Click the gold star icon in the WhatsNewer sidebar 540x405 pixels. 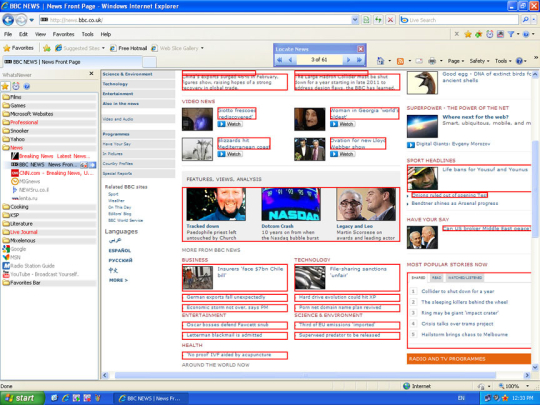5,86
